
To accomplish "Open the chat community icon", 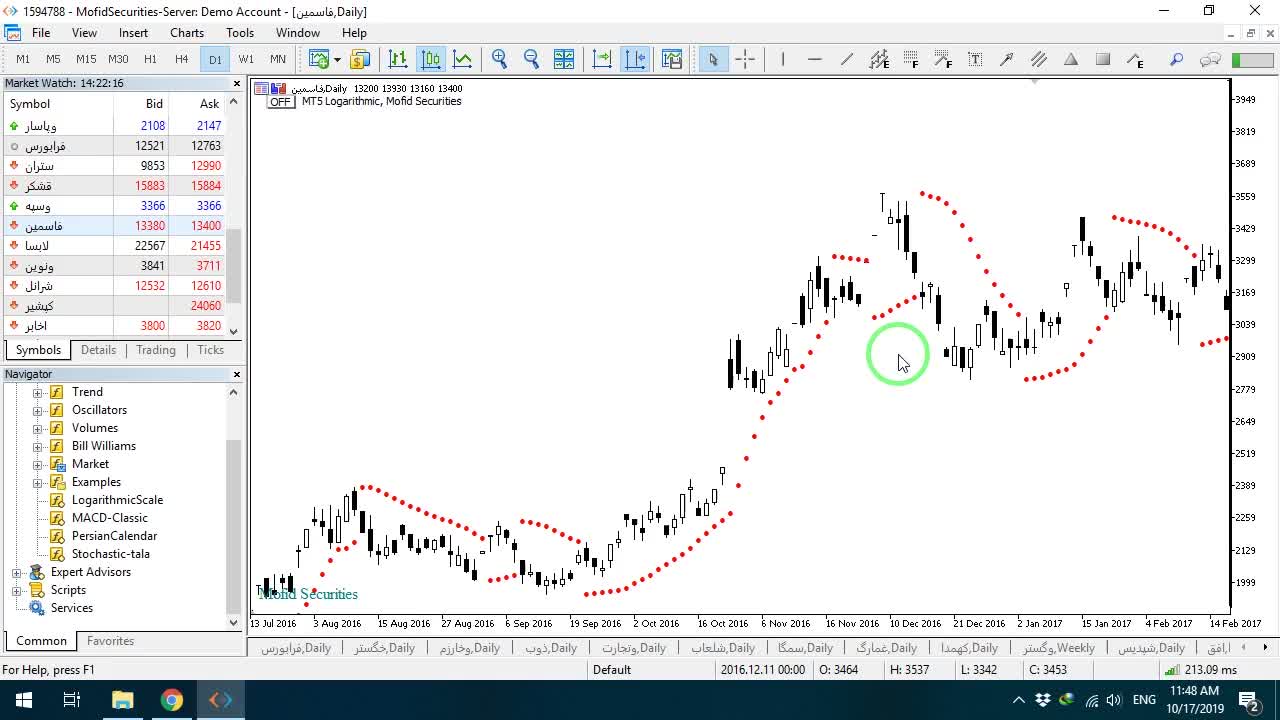I will (1210, 59).
